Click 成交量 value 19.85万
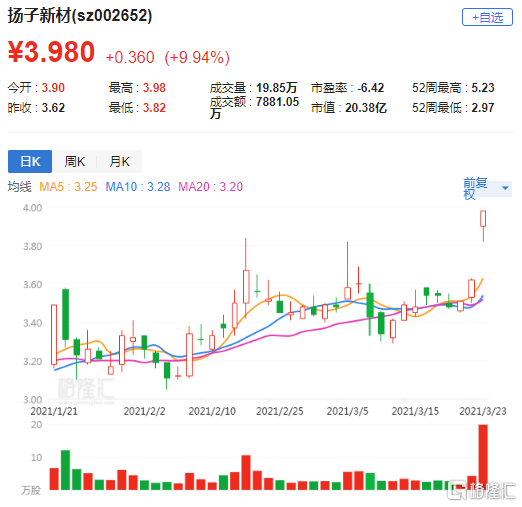Viewport: 522px width, 507px height. [276, 88]
